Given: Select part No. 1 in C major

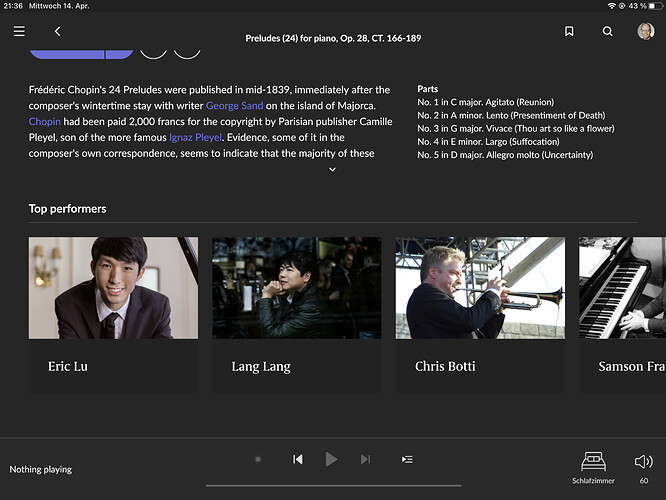Looking at the screenshot, I should 485,102.
